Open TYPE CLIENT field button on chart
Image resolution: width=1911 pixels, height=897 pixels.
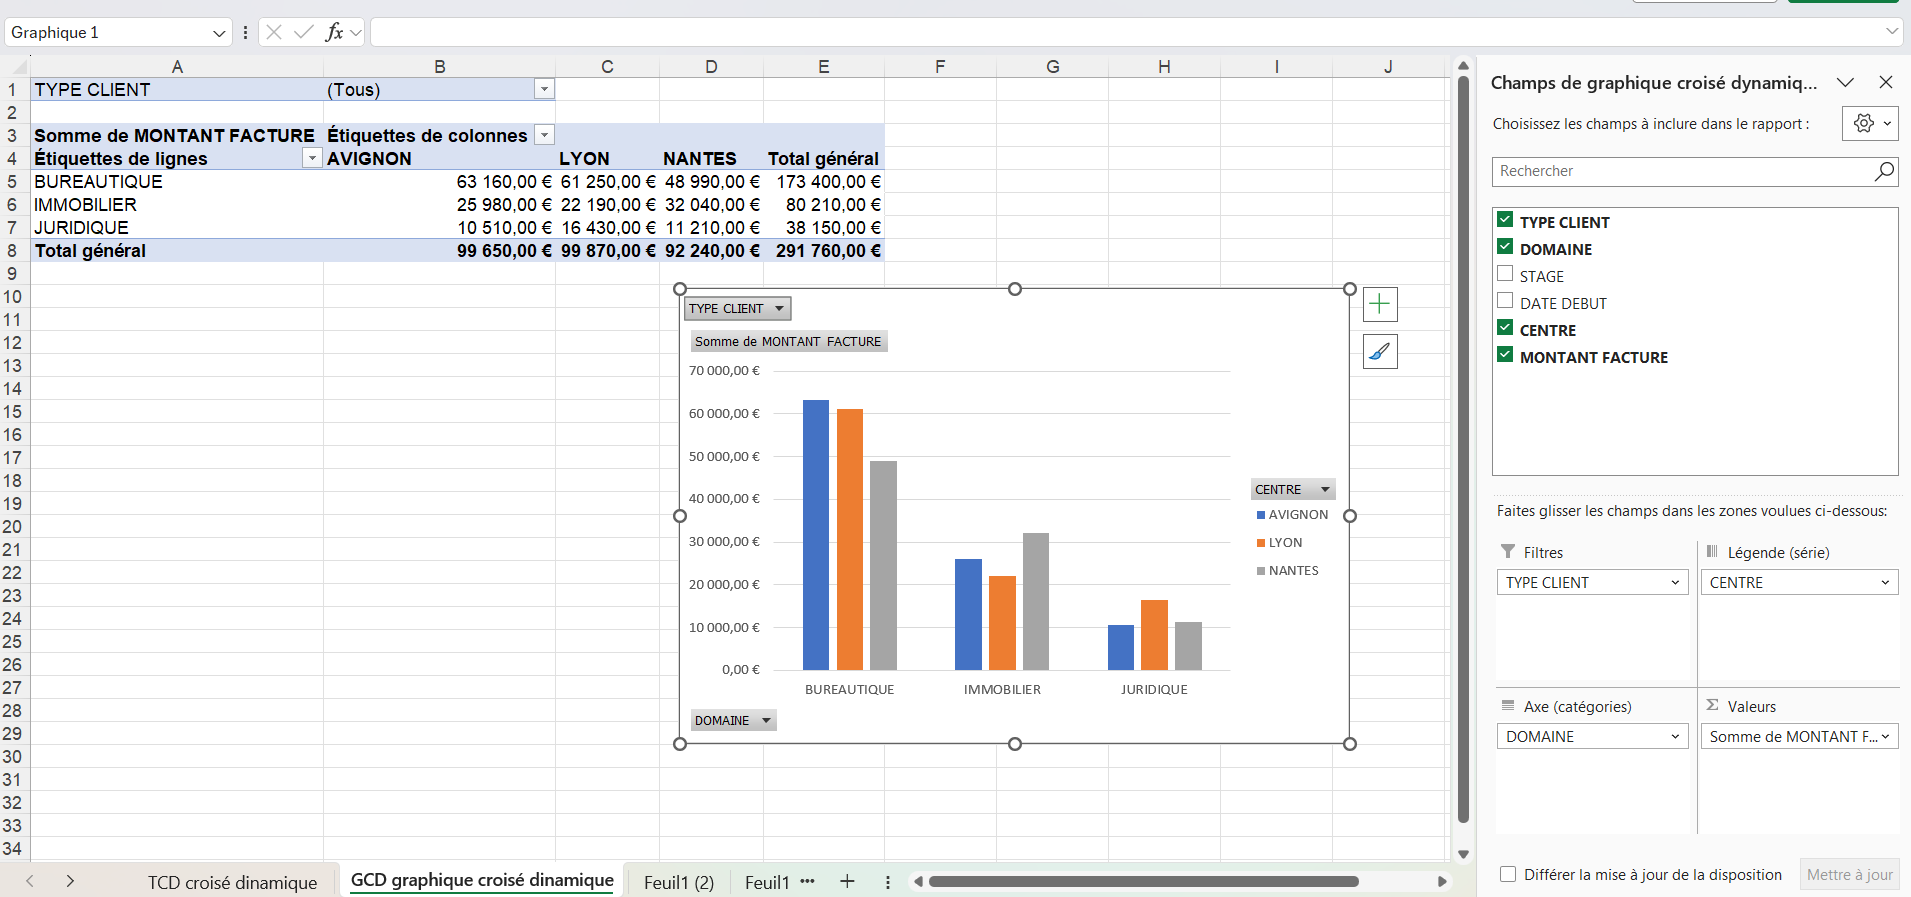tap(738, 308)
